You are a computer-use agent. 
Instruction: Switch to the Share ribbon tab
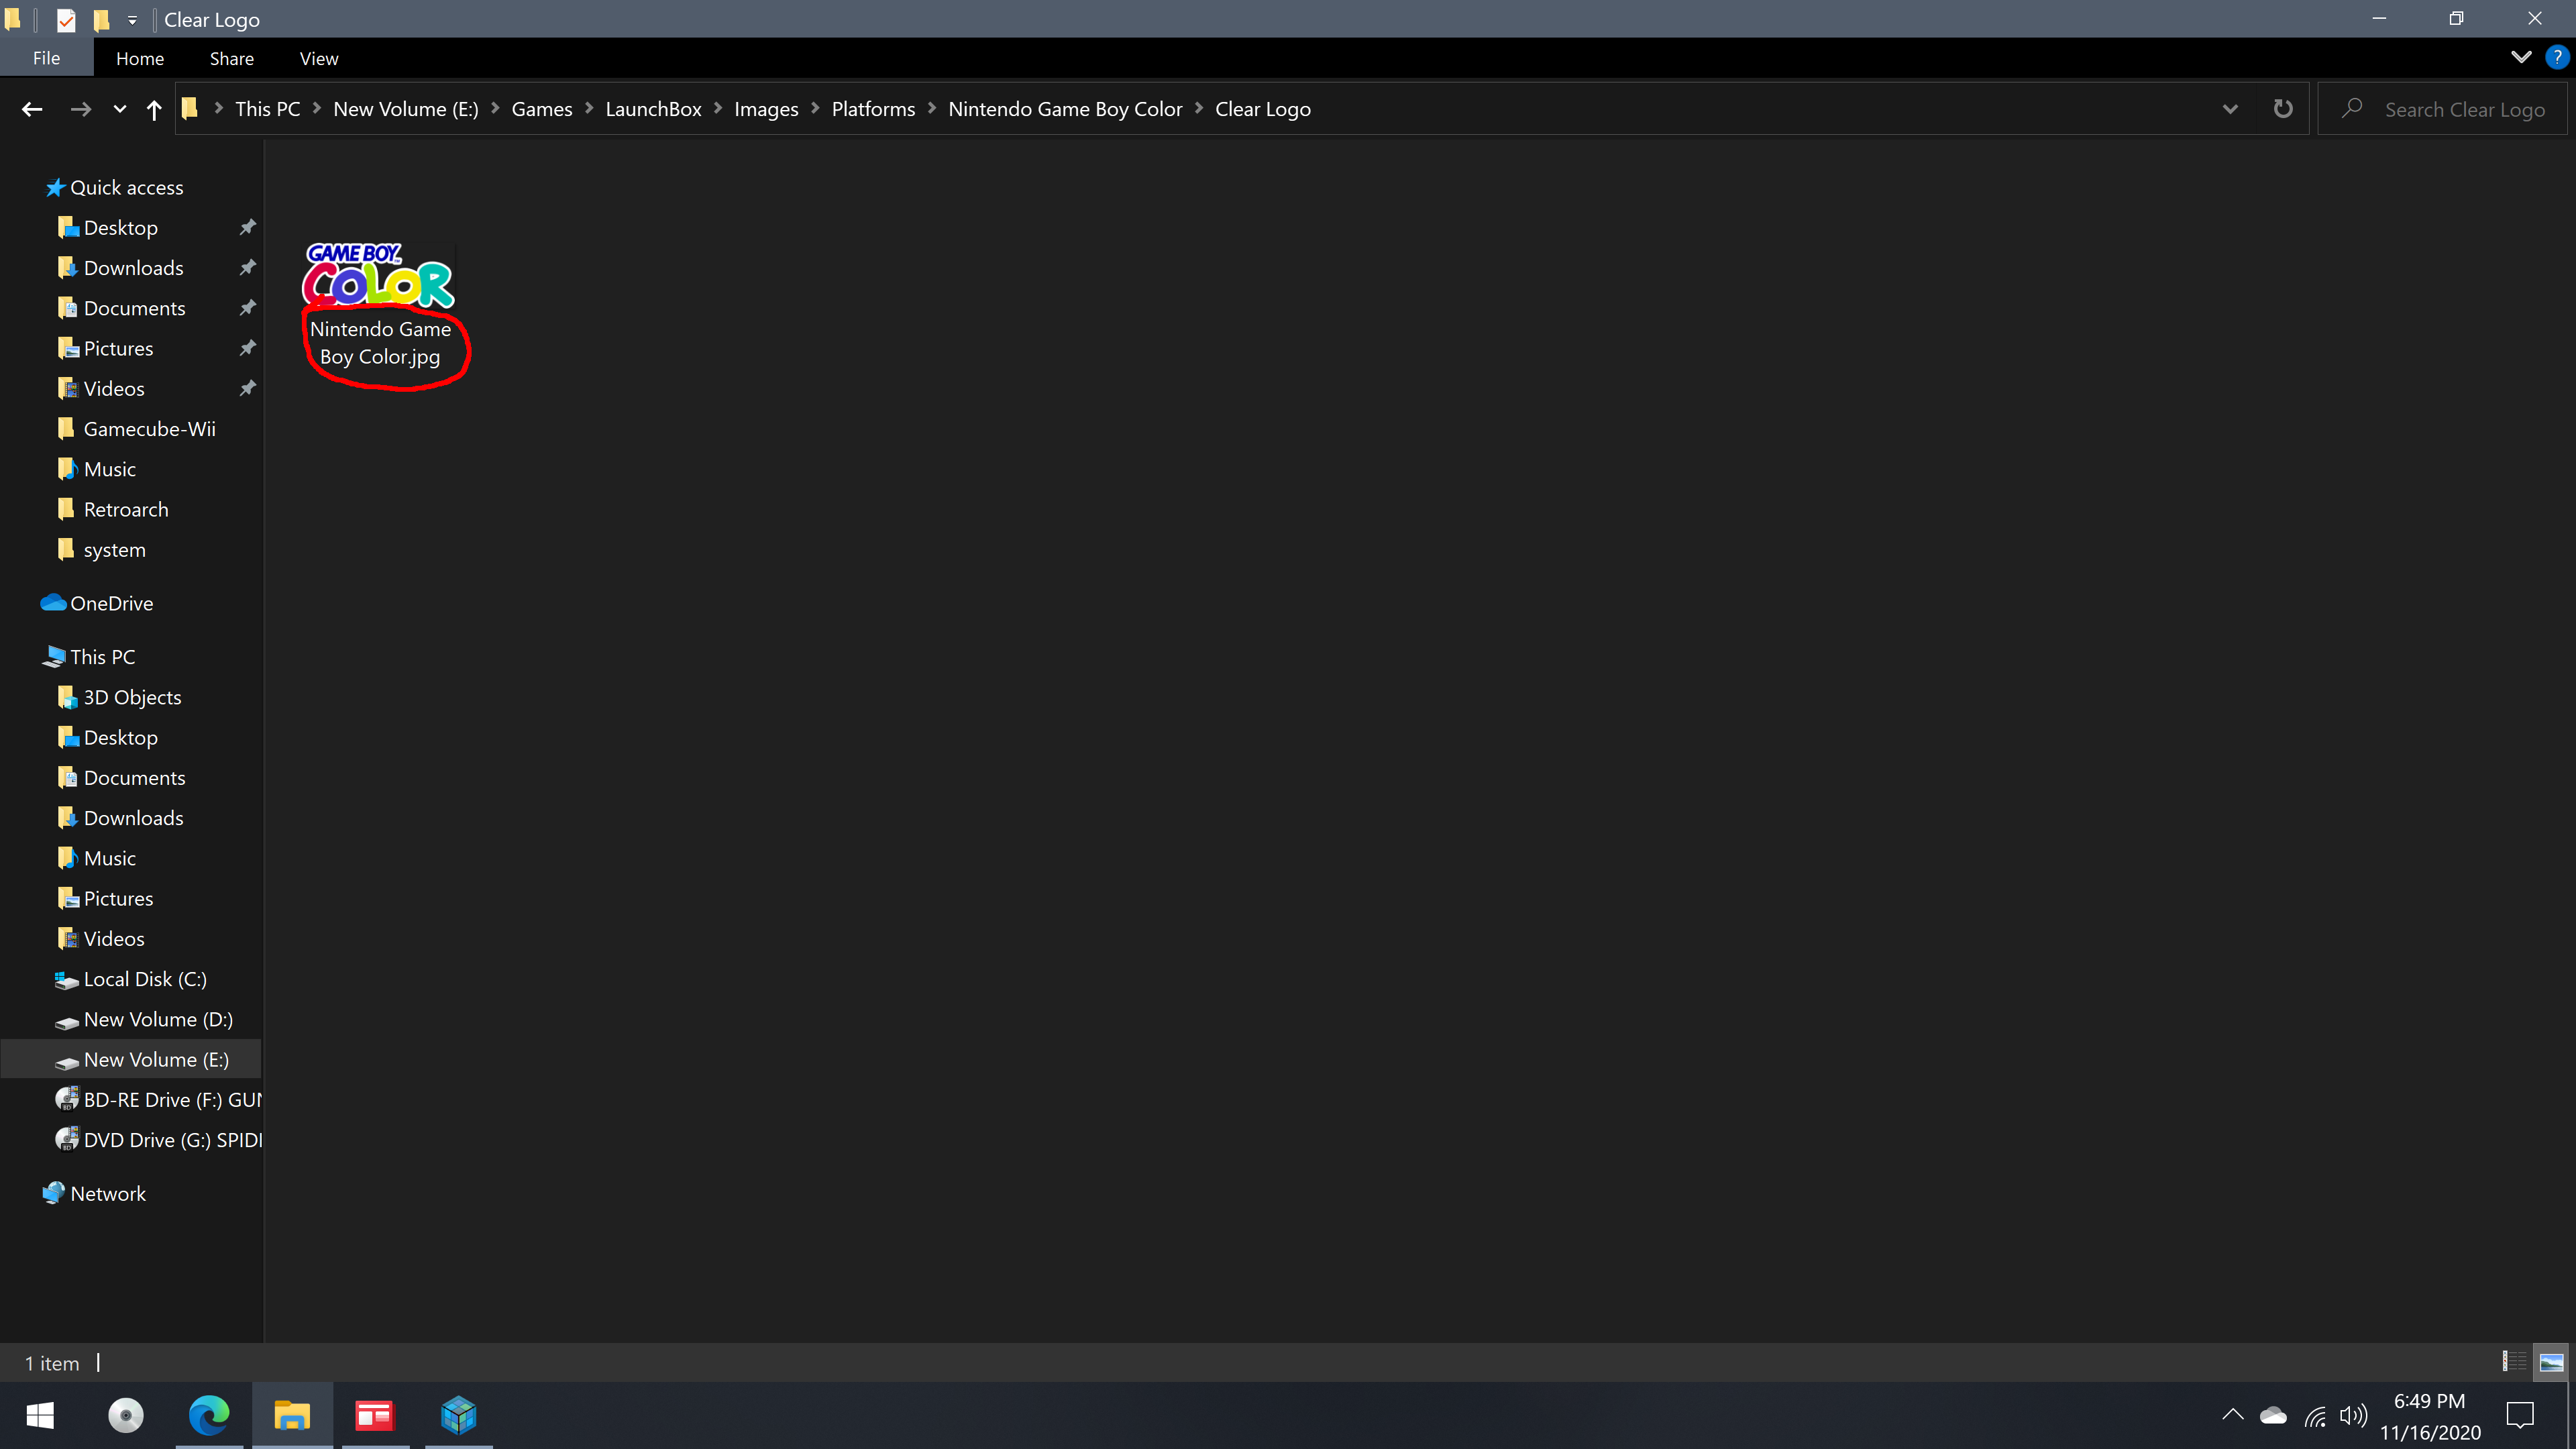(x=231, y=58)
